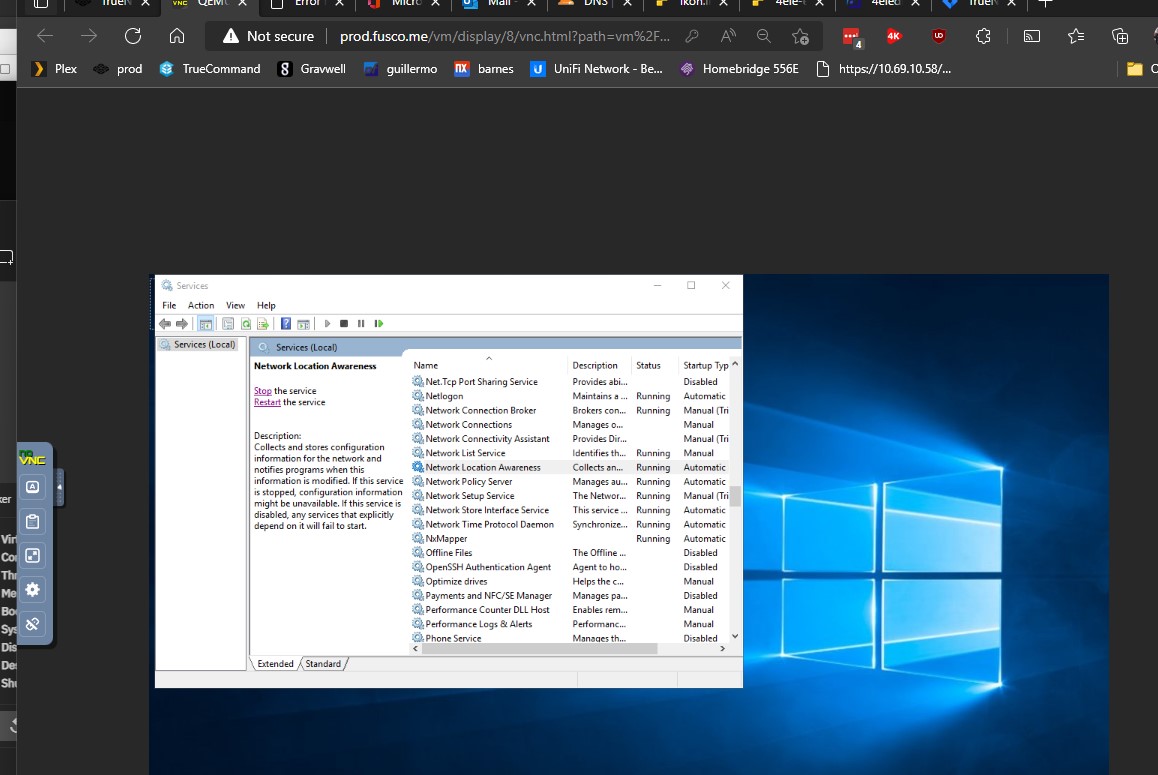Select Services (Local) tree node
Viewport: 1158px width, 775px height.
[x=204, y=345]
